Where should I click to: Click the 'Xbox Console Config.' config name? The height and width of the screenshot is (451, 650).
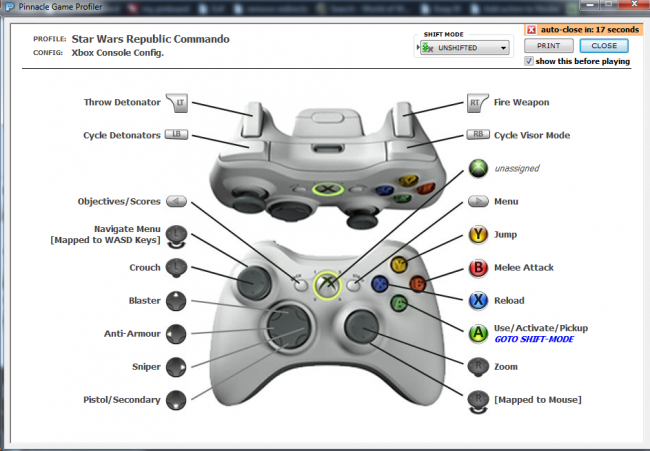coord(118,53)
